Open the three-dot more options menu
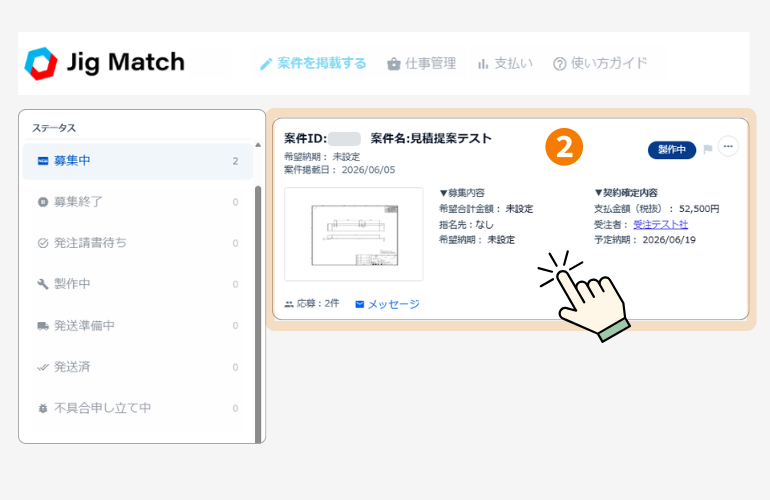Viewport: 770px width, 500px height. (x=728, y=146)
